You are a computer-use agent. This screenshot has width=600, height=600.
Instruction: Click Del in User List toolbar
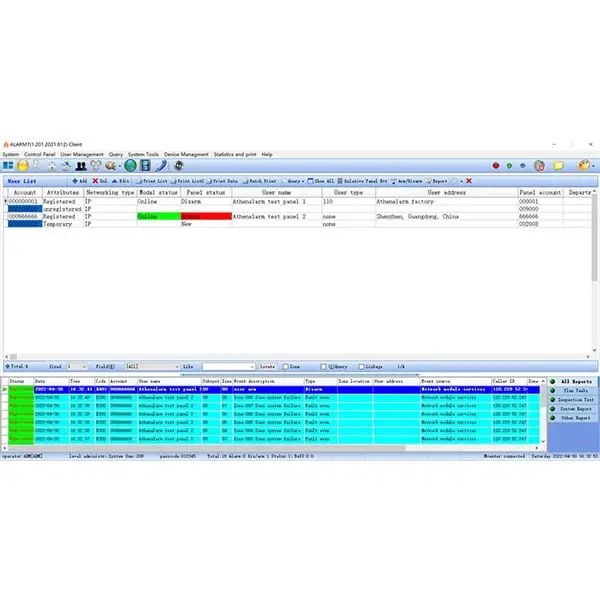pyautogui.click(x=99, y=181)
